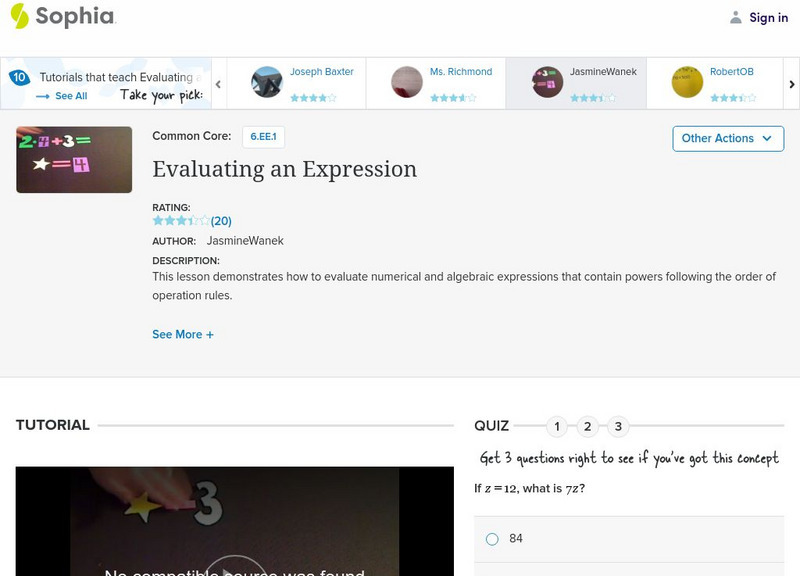The width and height of the screenshot is (800, 576).
Task: Click the Sign in user icon
Action: tap(736, 17)
